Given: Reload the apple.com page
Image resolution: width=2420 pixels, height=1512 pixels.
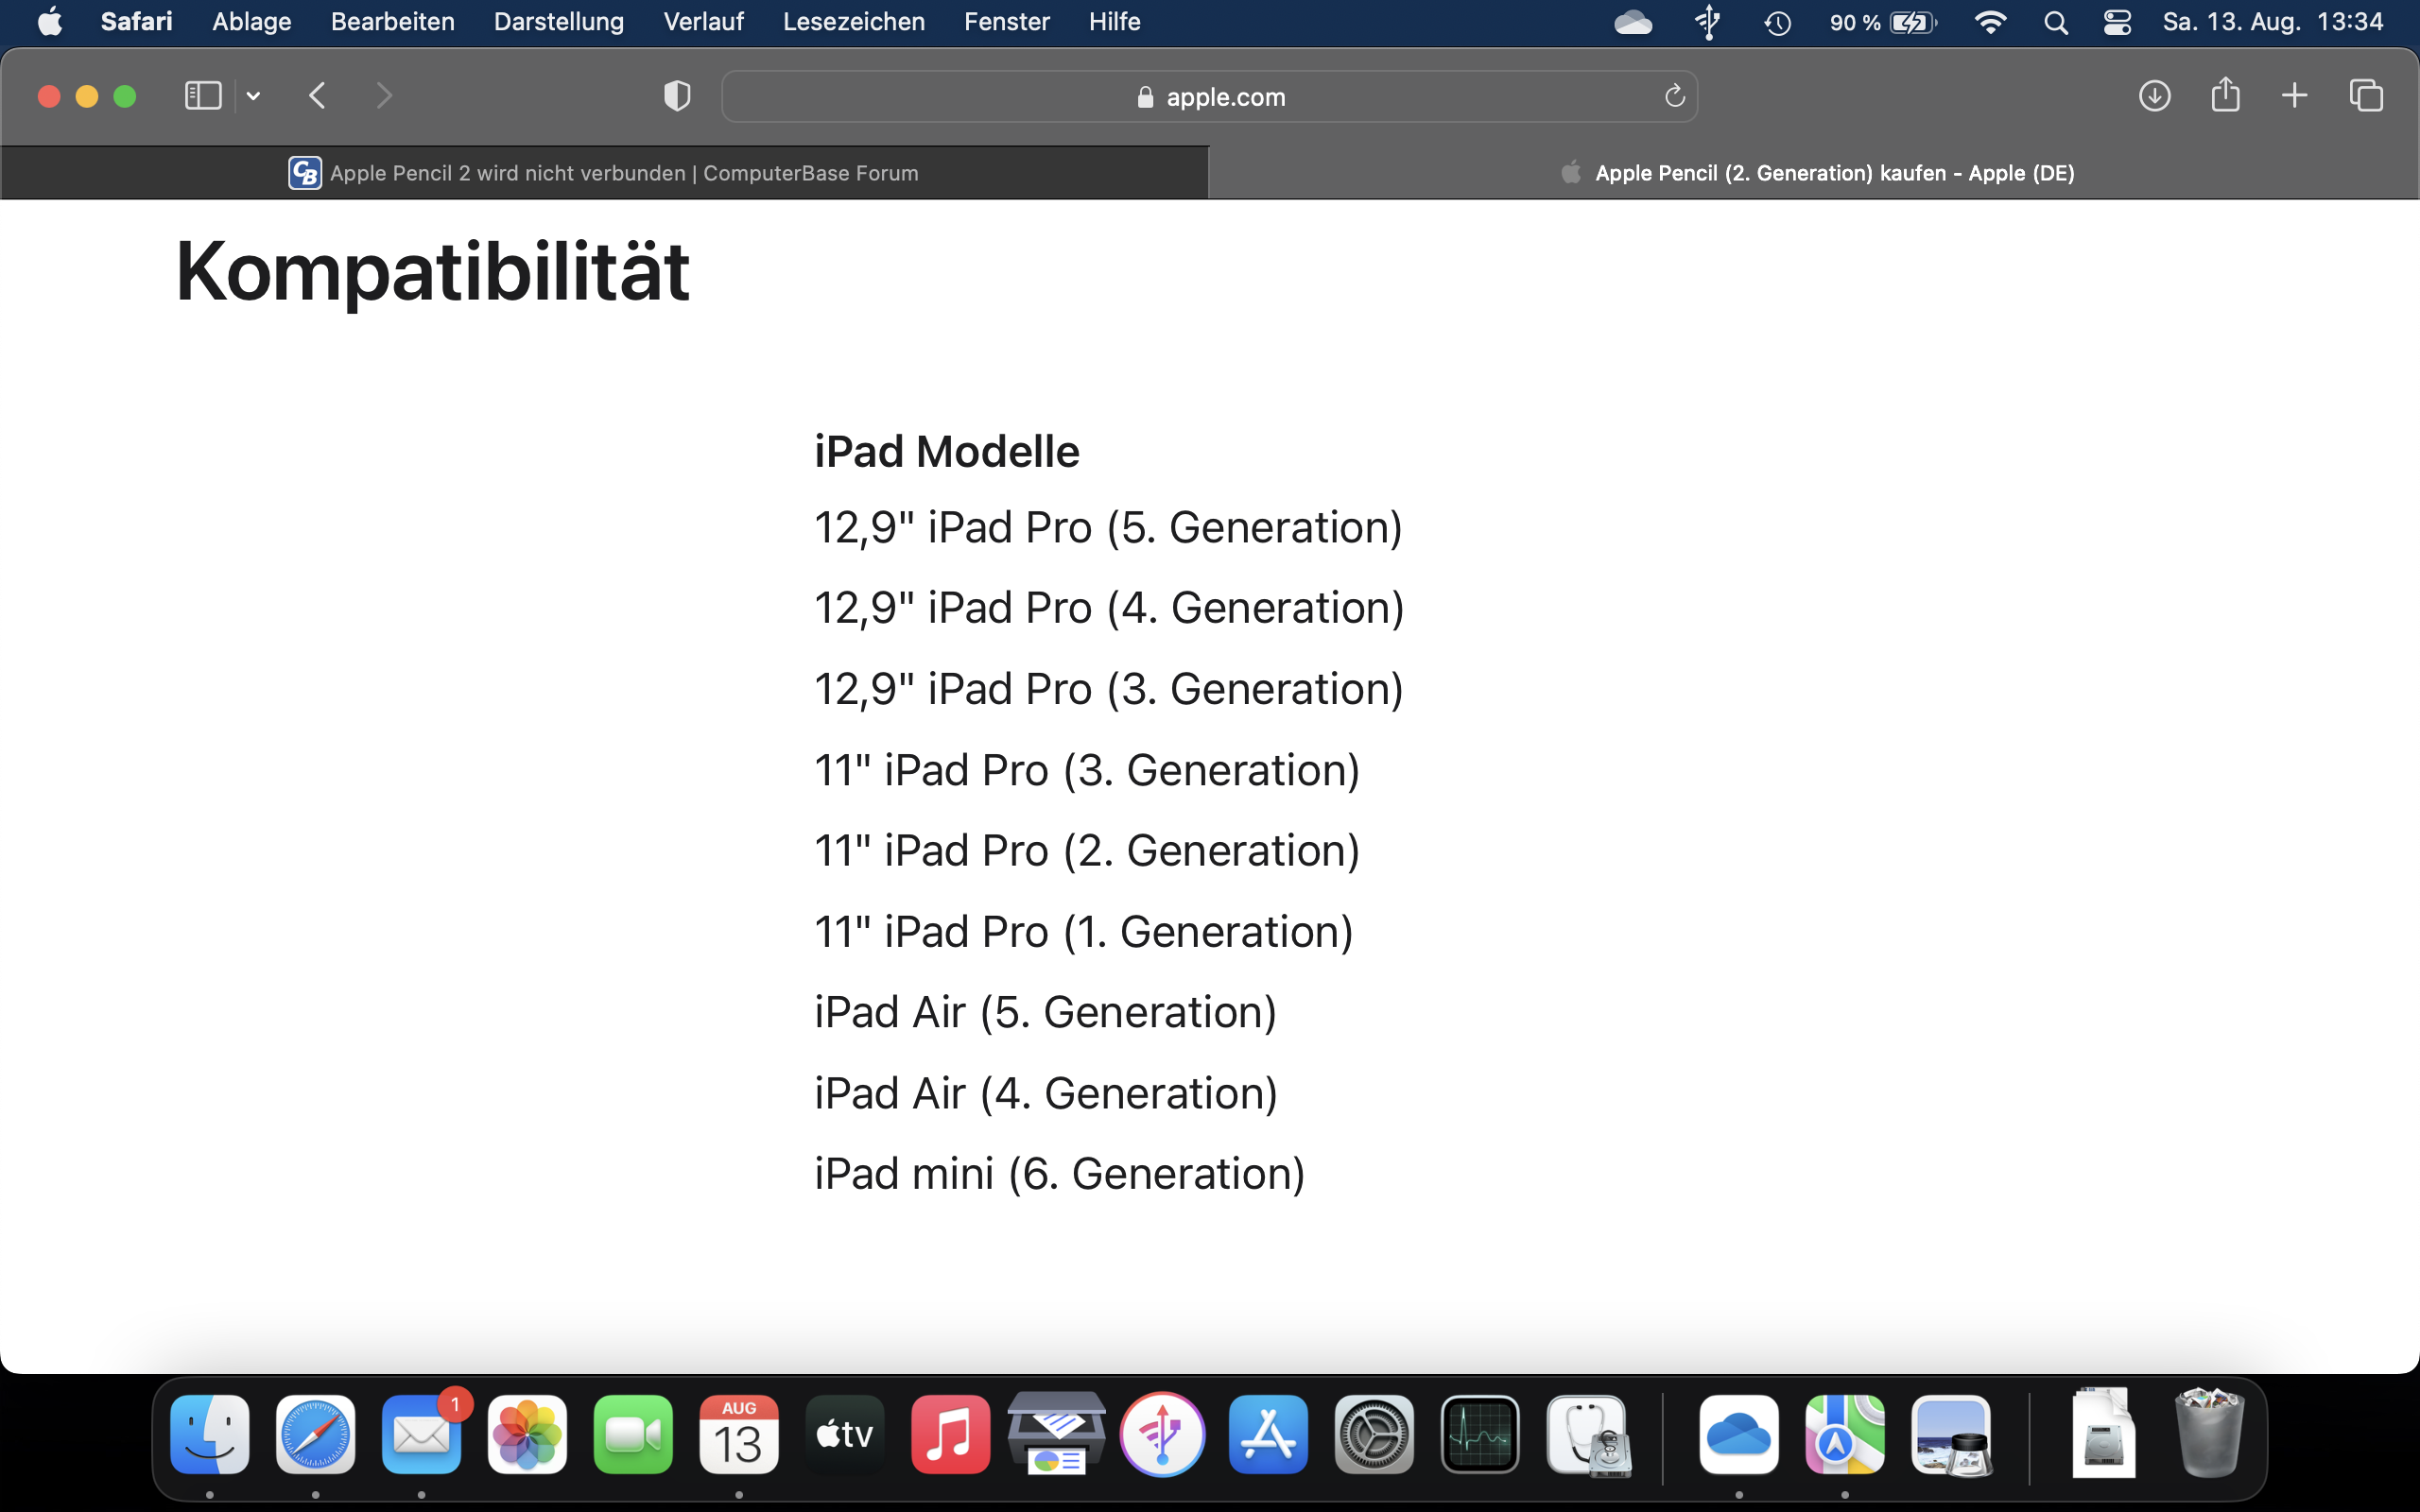Looking at the screenshot, I should click(1674, 96).
